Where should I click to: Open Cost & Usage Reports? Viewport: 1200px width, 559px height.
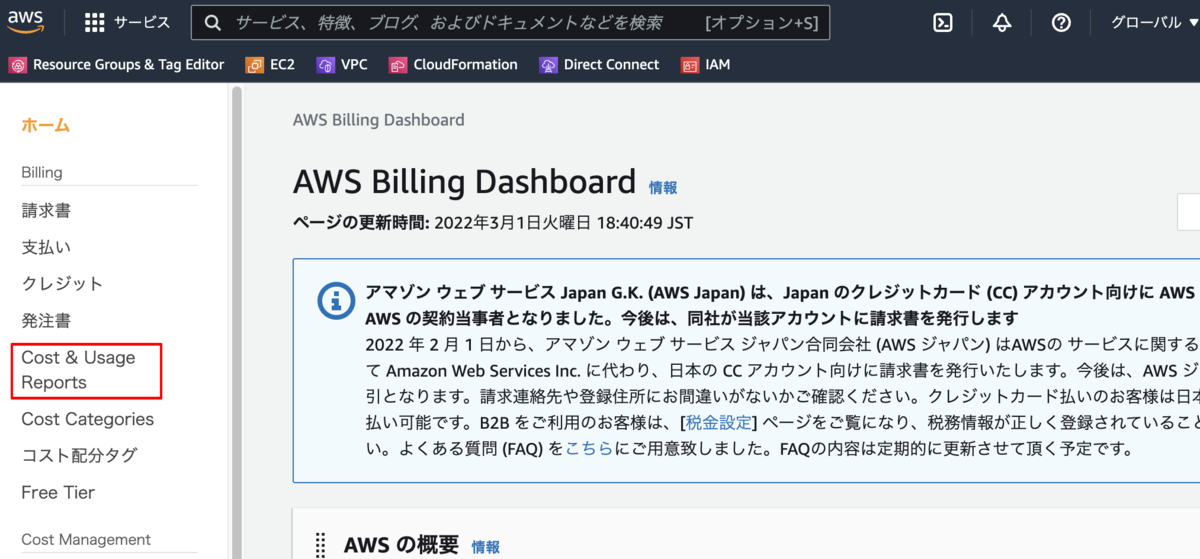pyautogui.click(x=78, y=370)
